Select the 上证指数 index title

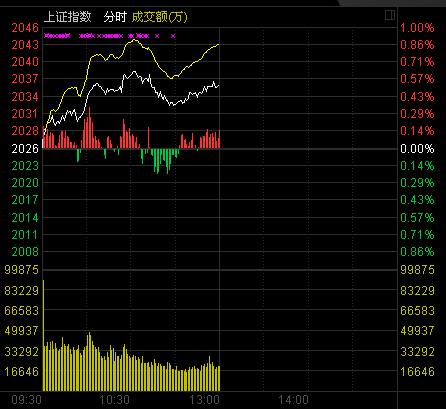coord(68,17)
